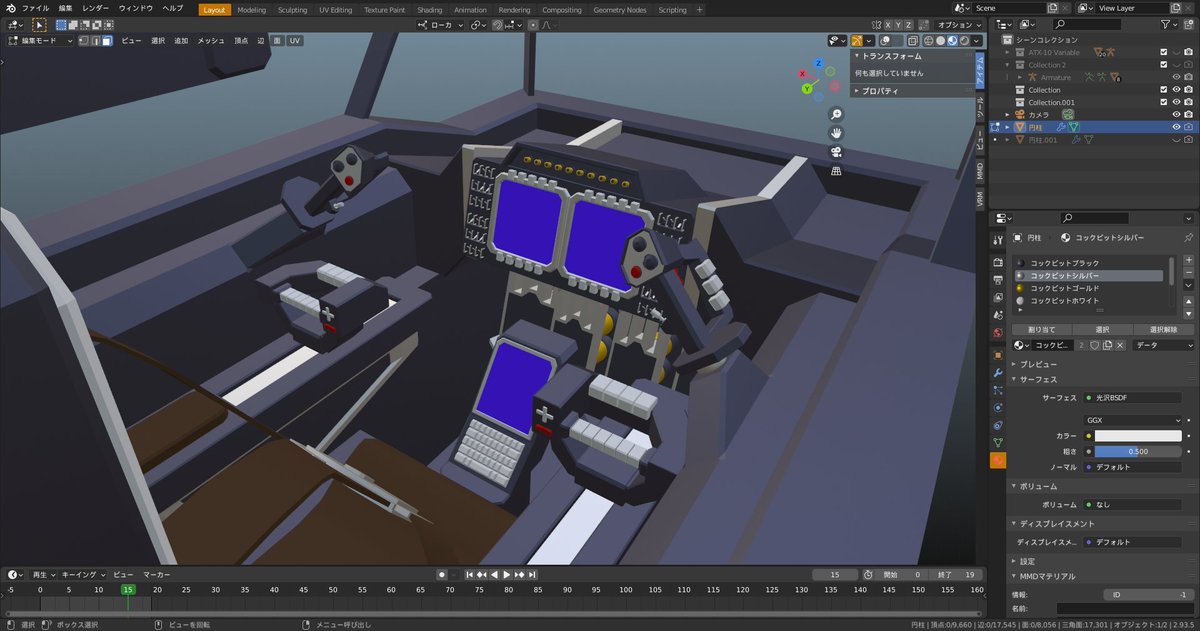
Task: Open the カラー color swatch
Action: [x=1138, y=436]
